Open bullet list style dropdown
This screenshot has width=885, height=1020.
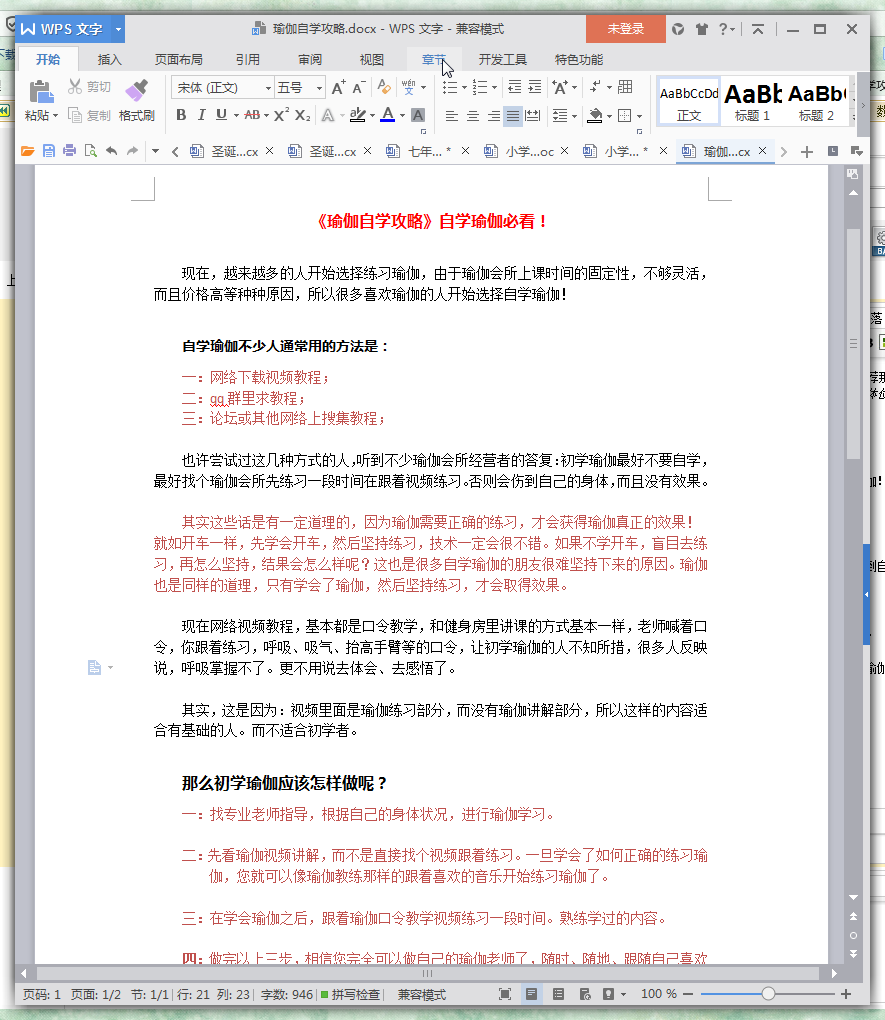click(465, 87)
